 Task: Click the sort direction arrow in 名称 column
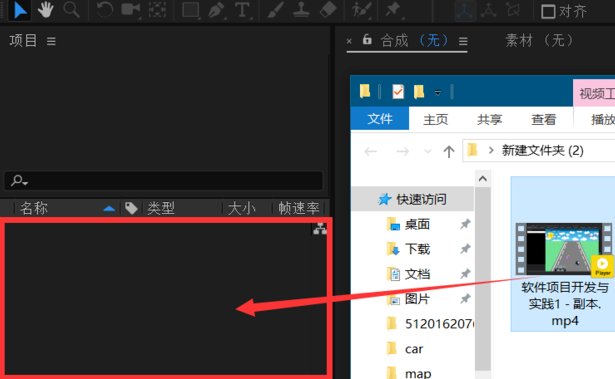coord(109,208)
